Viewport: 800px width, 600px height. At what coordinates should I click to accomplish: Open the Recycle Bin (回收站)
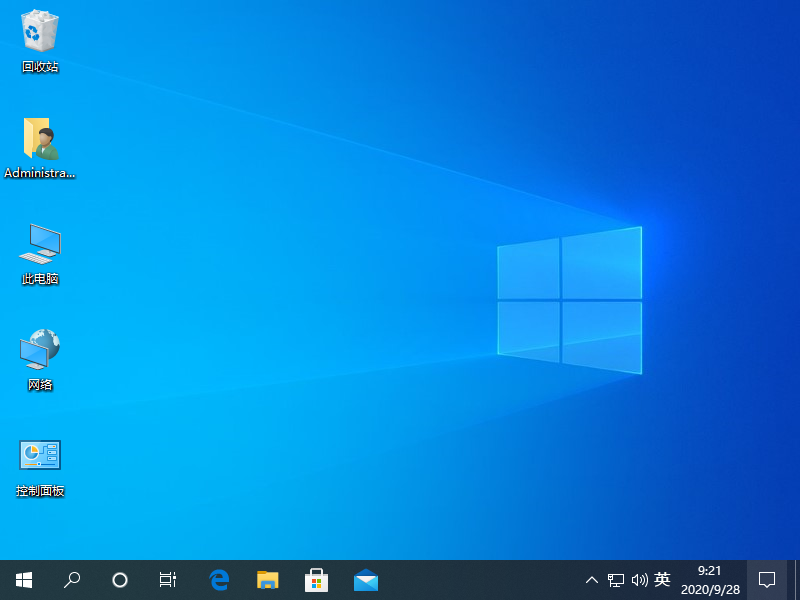click(40, 32)
